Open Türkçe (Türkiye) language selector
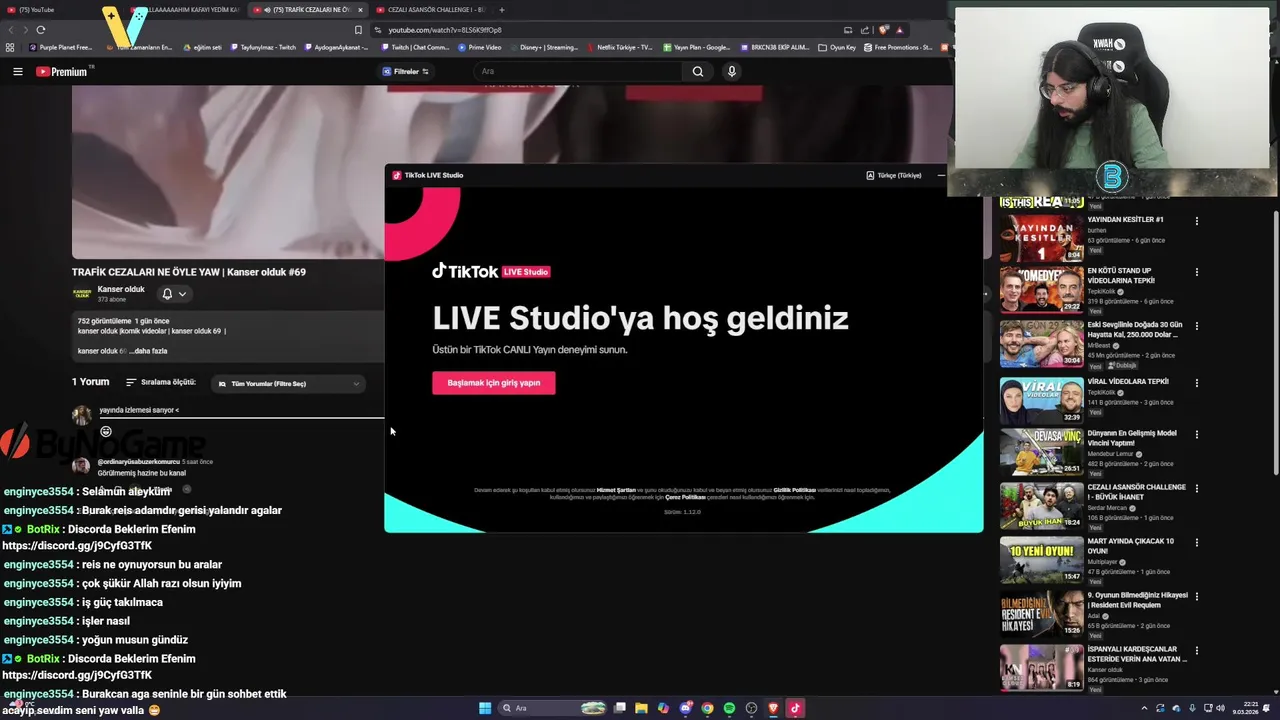 click(894, 175)
